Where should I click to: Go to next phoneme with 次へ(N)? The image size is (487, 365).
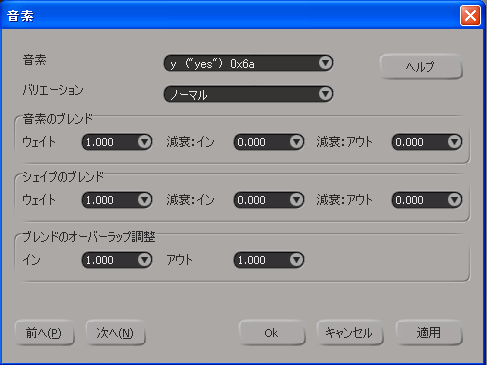click(x=115, y=333)
